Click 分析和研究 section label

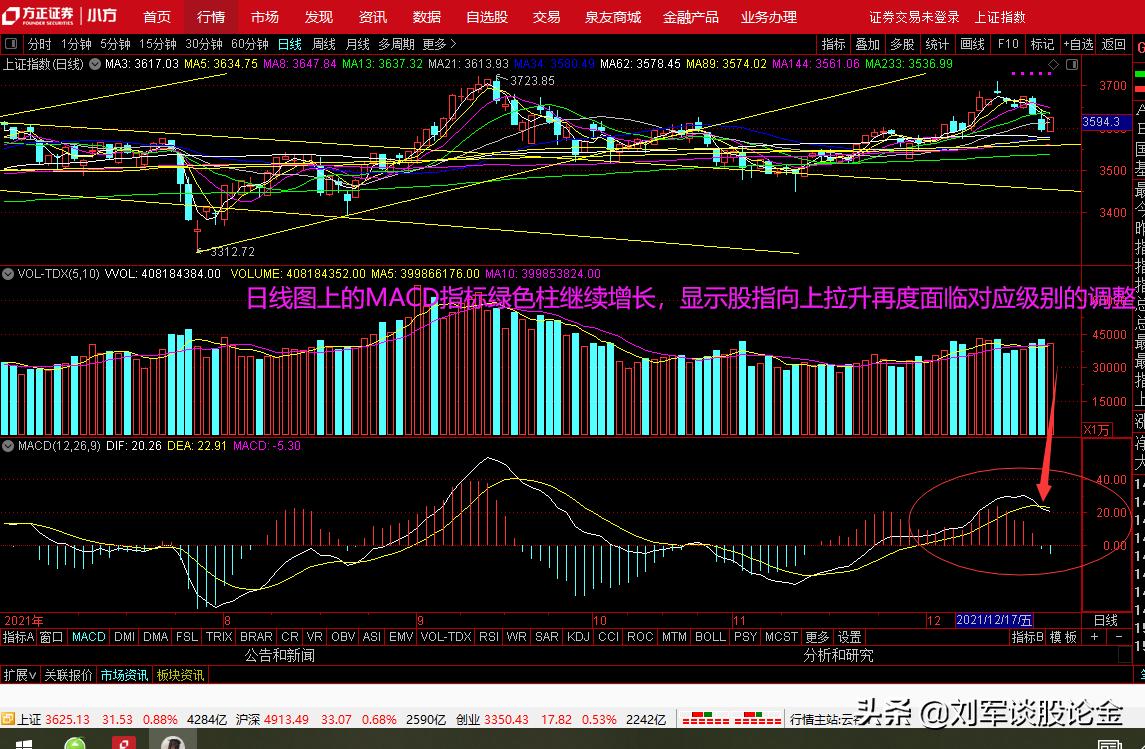point(838,655)
